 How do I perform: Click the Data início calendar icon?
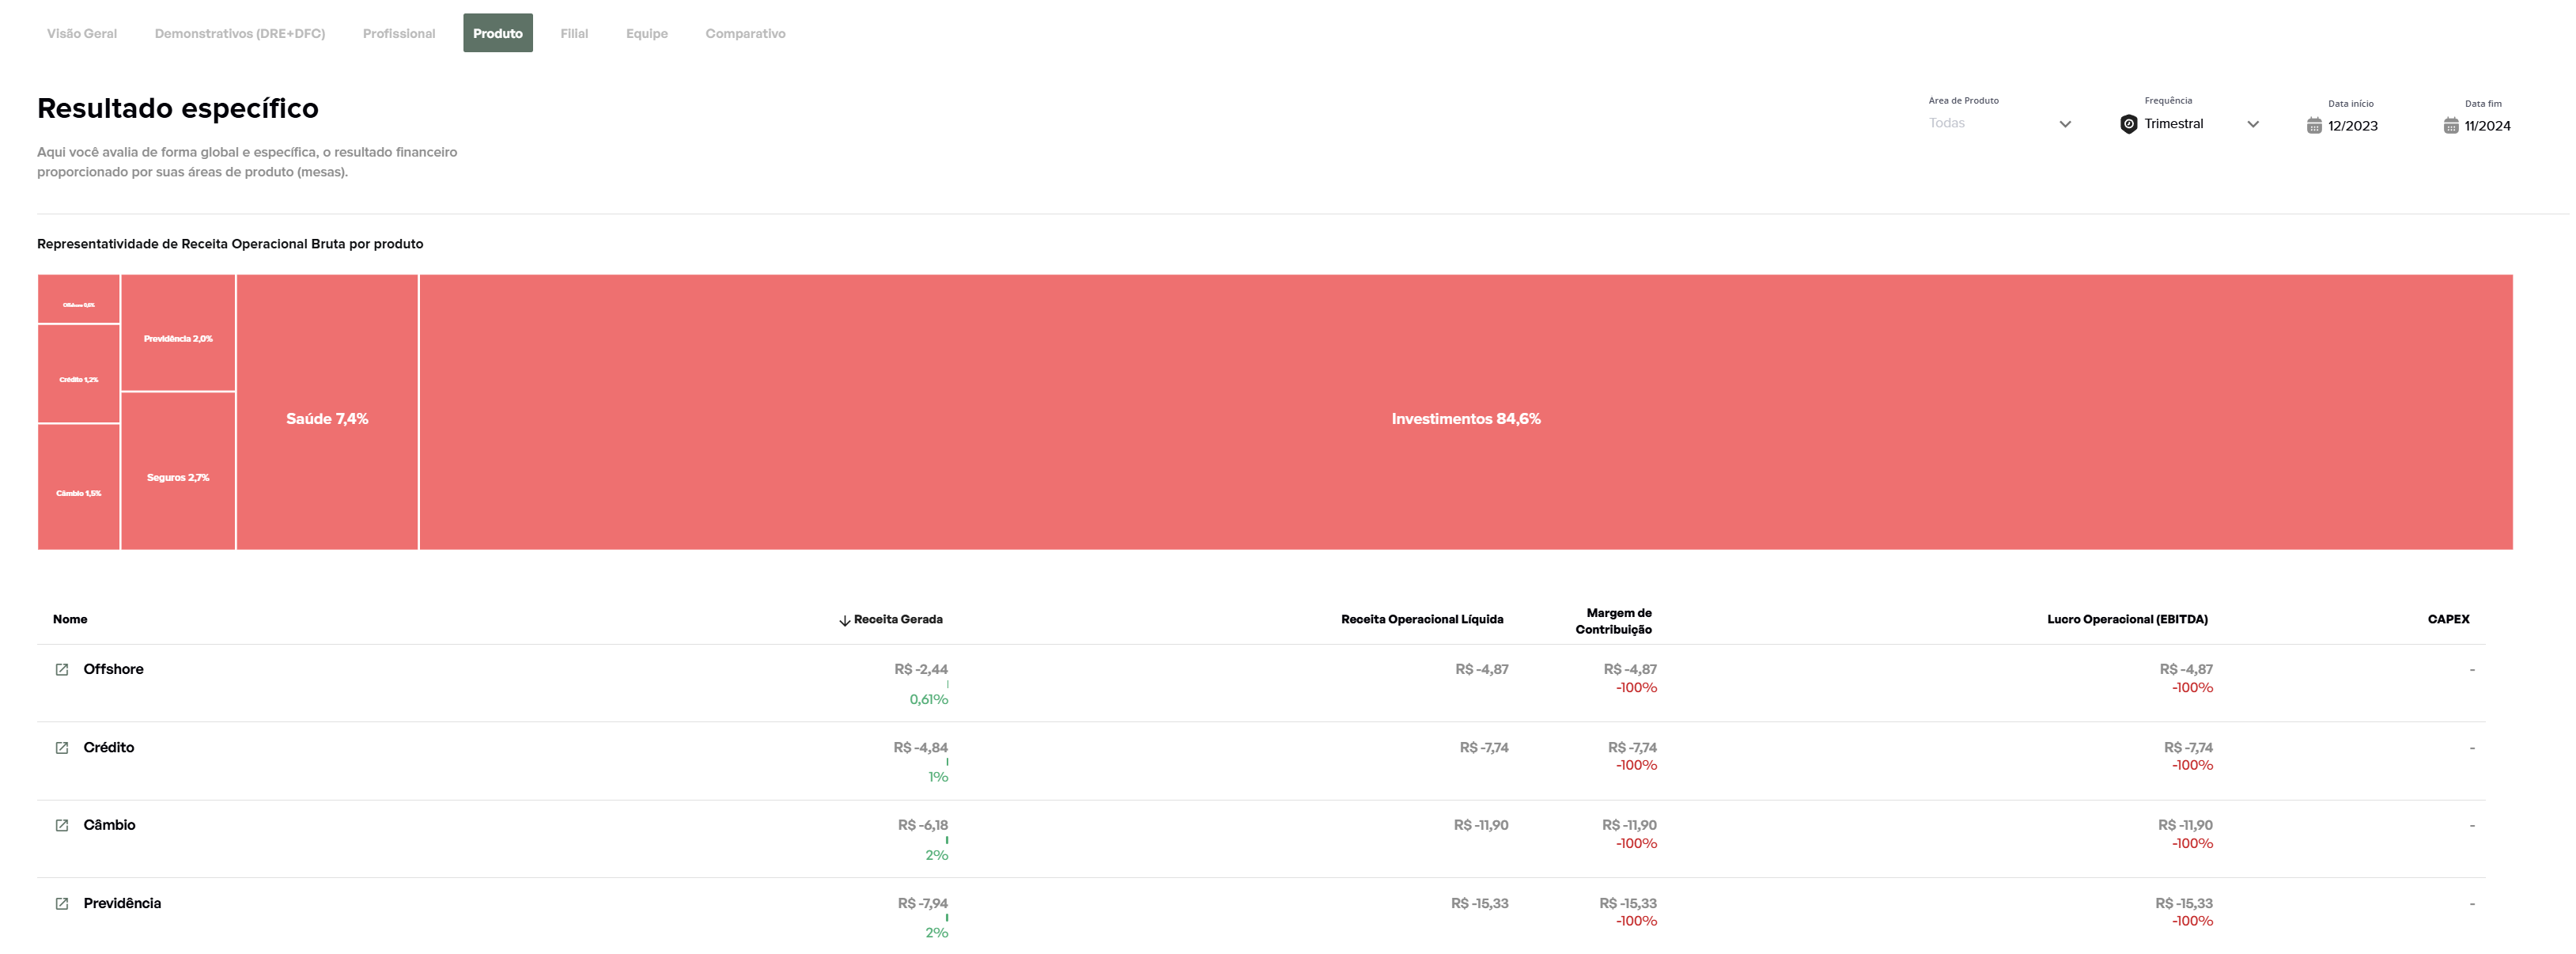tap(2314, 126)
